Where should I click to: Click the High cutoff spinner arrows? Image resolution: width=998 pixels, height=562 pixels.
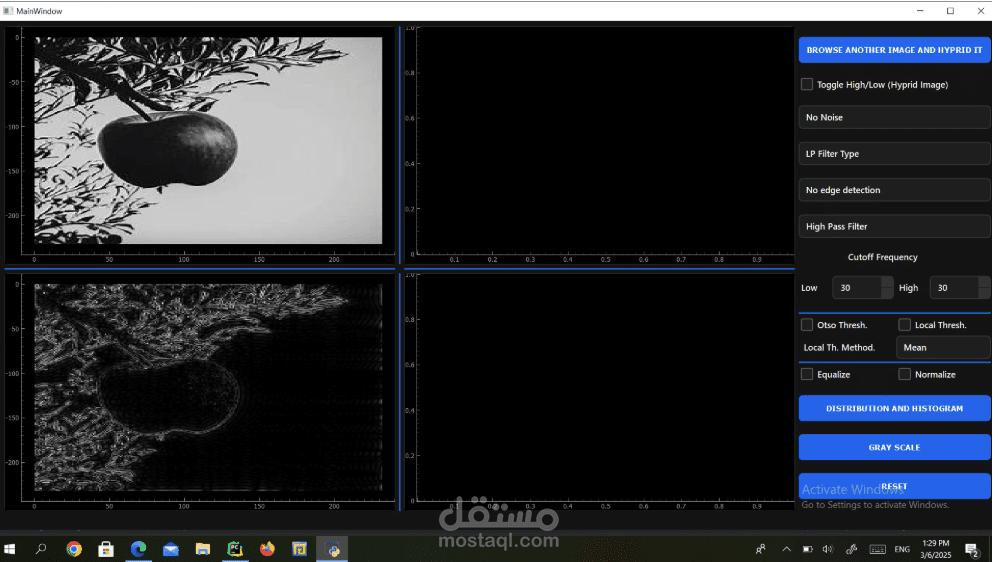tap(985, 288)
